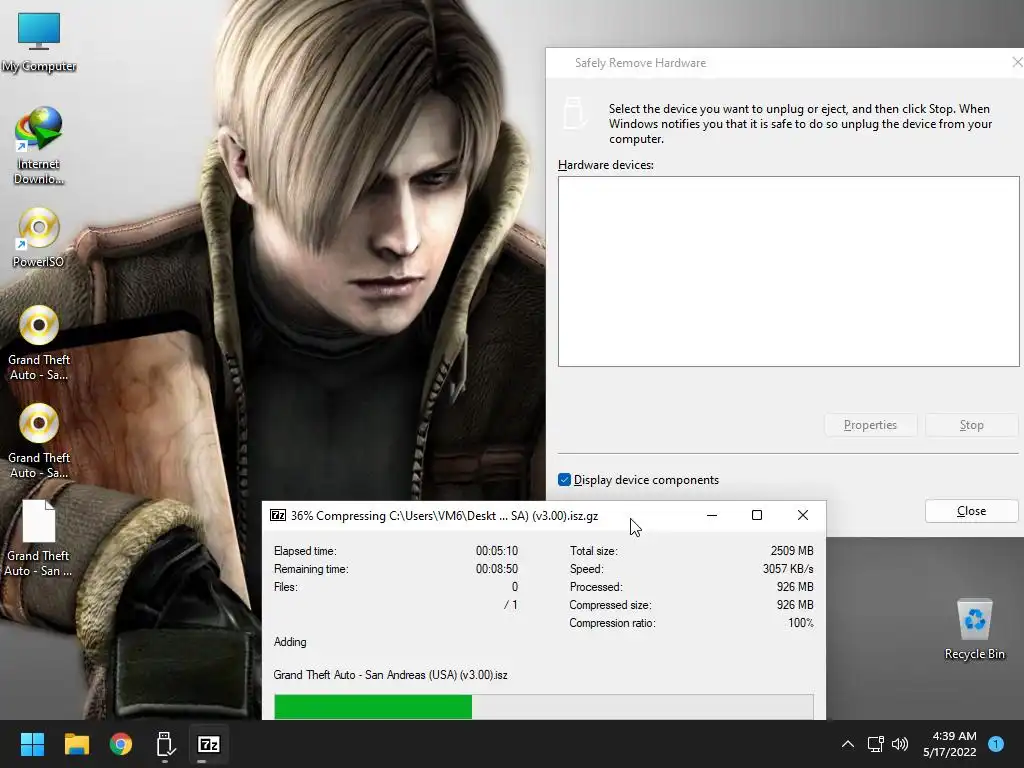Click Close in Safely Remove Hardware dialog
This screenshot has width=1024, height=768.
pyautogui.click(x=971, y=511)
